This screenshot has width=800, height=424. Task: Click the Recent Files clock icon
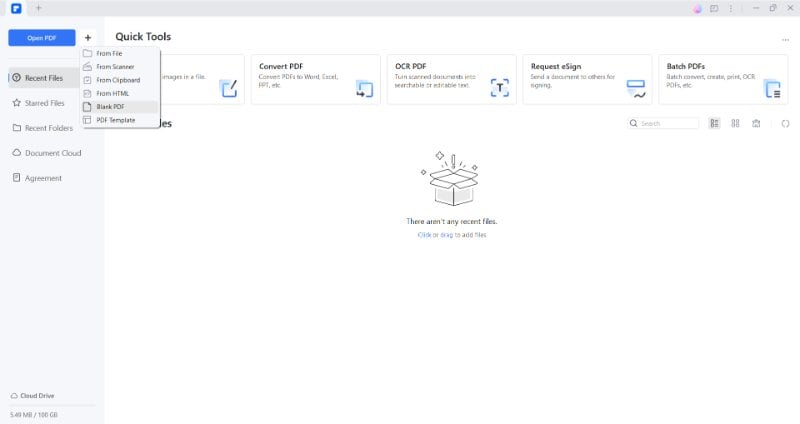16,78
